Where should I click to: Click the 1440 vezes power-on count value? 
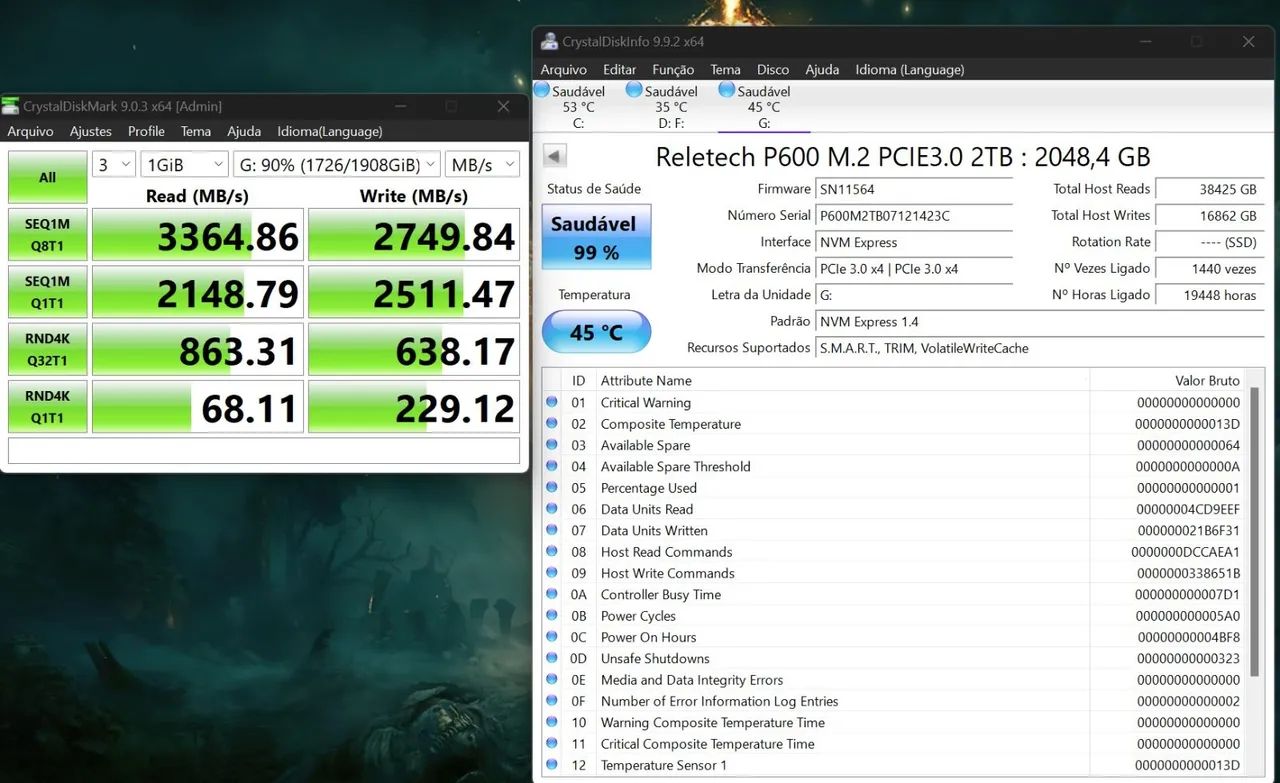click(x=1209, y=269)
